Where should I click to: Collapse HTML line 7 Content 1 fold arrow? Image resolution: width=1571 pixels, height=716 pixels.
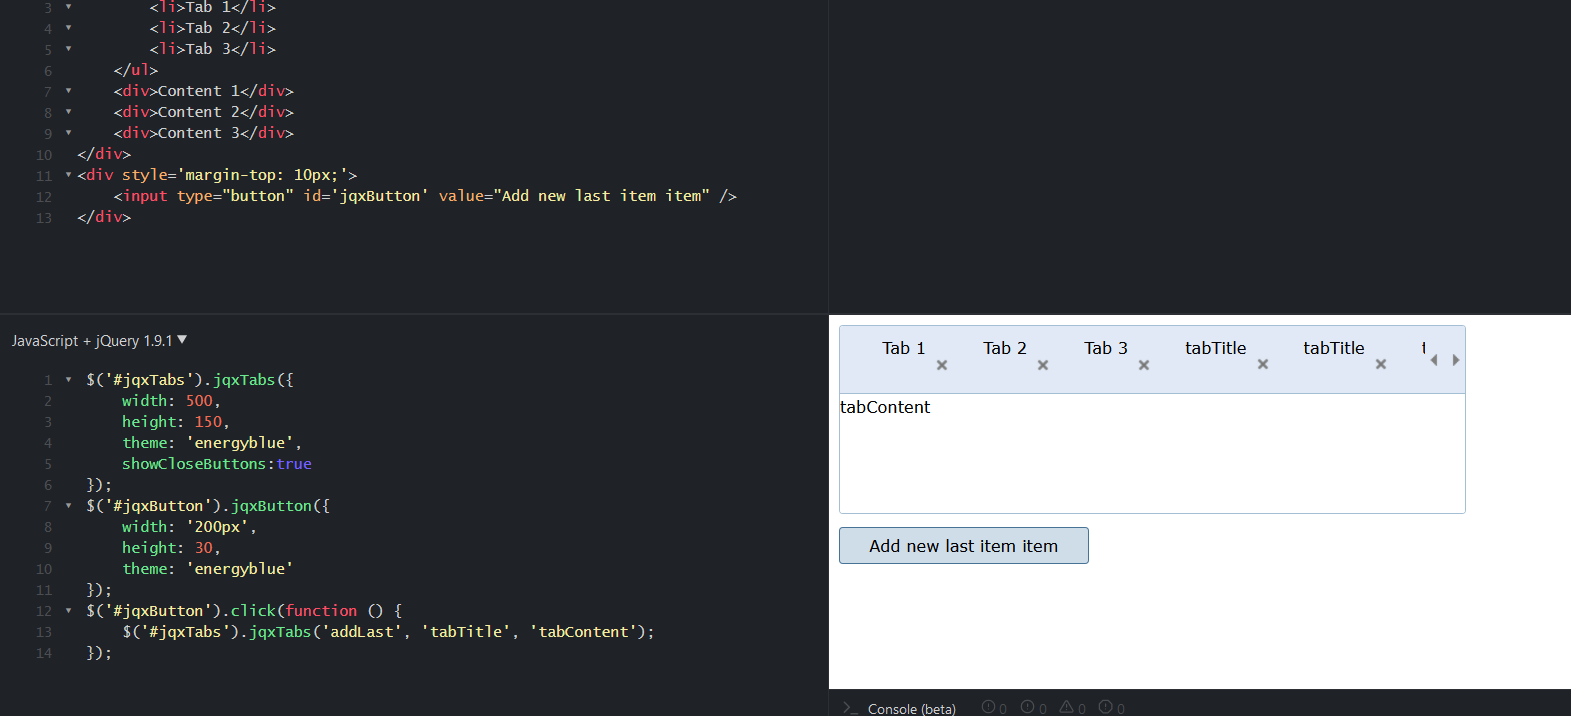pyautogui.click(x=68, y=91)
